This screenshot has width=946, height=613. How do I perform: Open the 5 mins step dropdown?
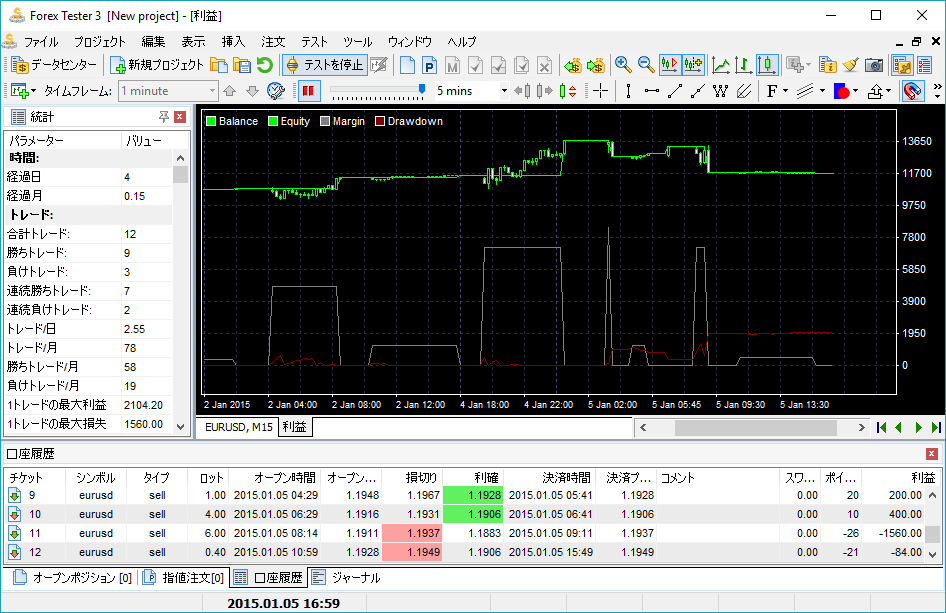pyautogui.click(x=503, y=91)
